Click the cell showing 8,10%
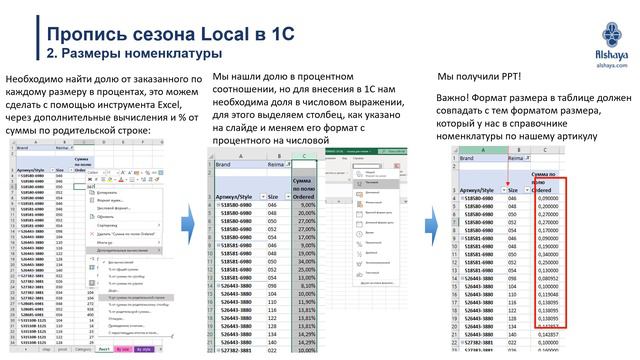The image size is (640, 360). click(304, 286)
